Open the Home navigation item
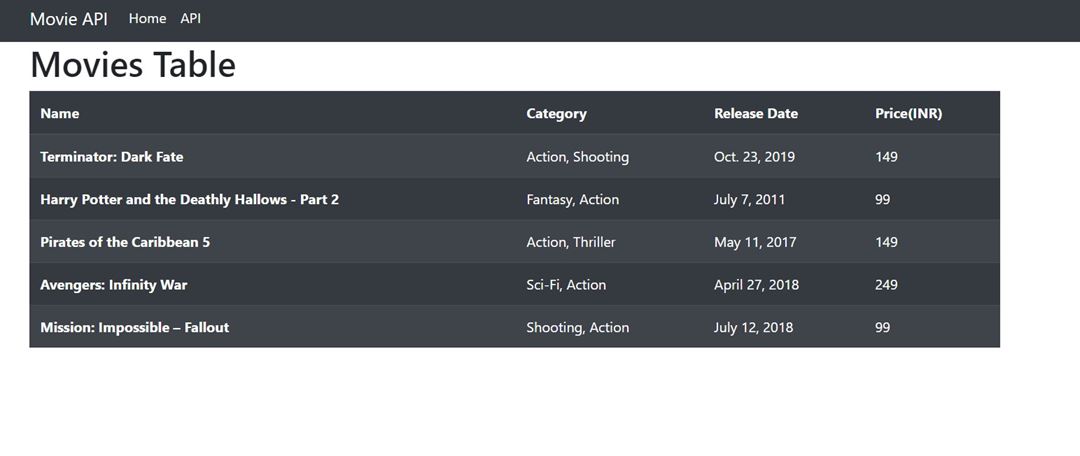Image resolution: width=1080 pixels, height=456 pixels. 147,19
